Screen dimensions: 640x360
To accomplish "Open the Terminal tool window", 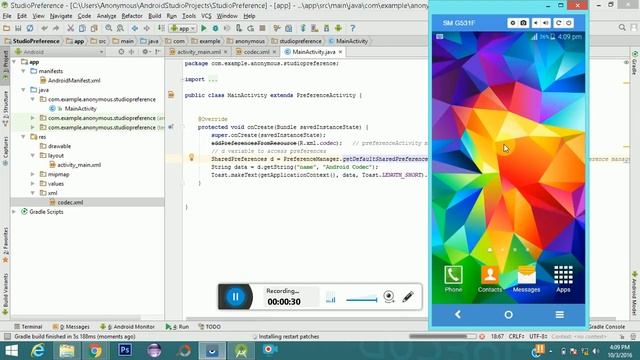I will (28, 327).
